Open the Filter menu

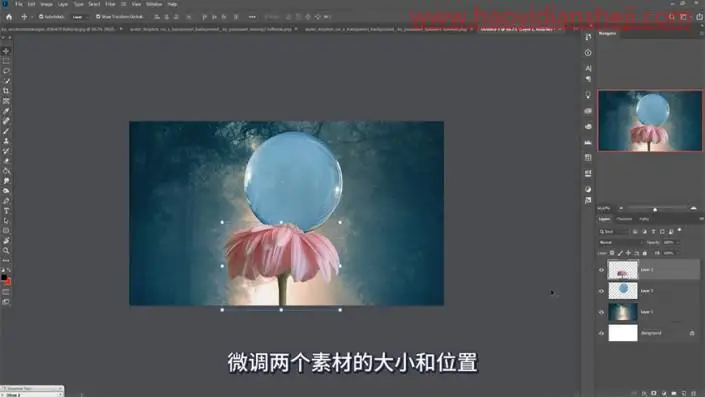pyautogui.click(x=110, y=4)
